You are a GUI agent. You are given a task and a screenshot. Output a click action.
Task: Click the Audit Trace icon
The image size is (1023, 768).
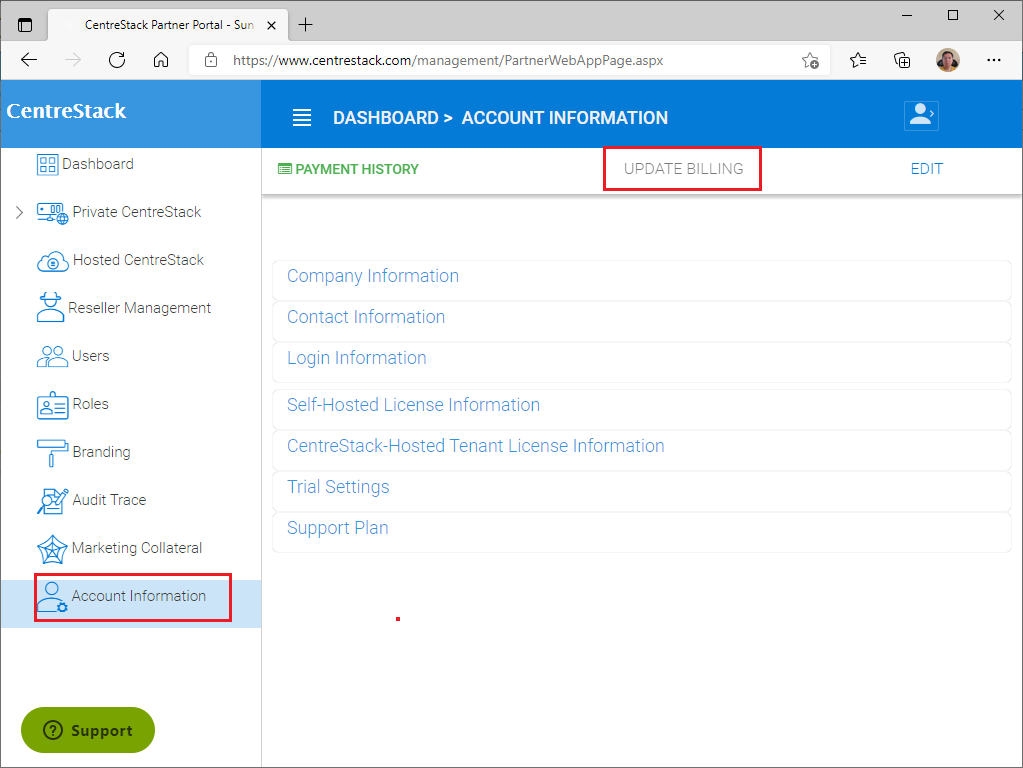(52, 500)
